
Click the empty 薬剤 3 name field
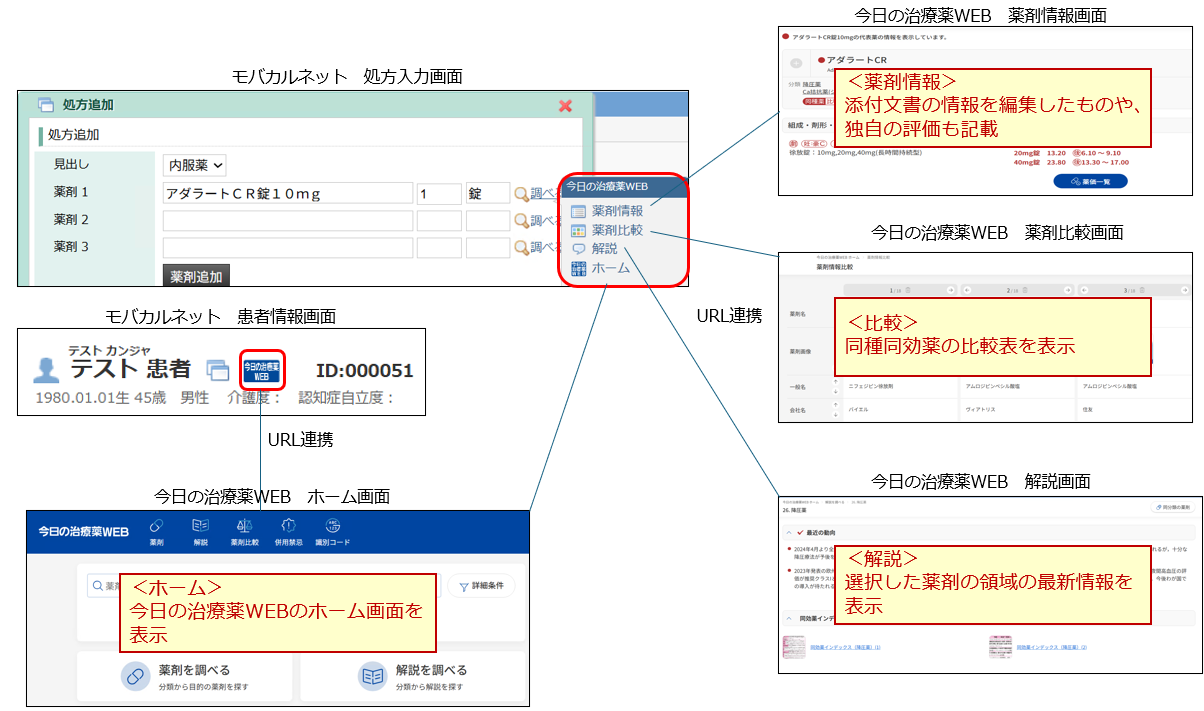[288, 248]
